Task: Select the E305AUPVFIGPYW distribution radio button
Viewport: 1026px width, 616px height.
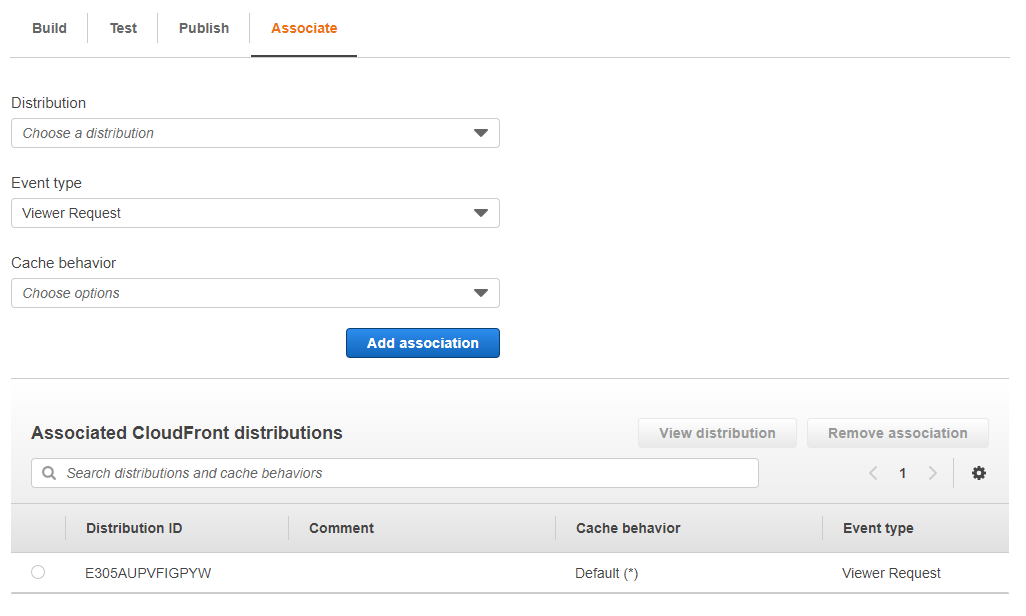Action: (38, 572)
